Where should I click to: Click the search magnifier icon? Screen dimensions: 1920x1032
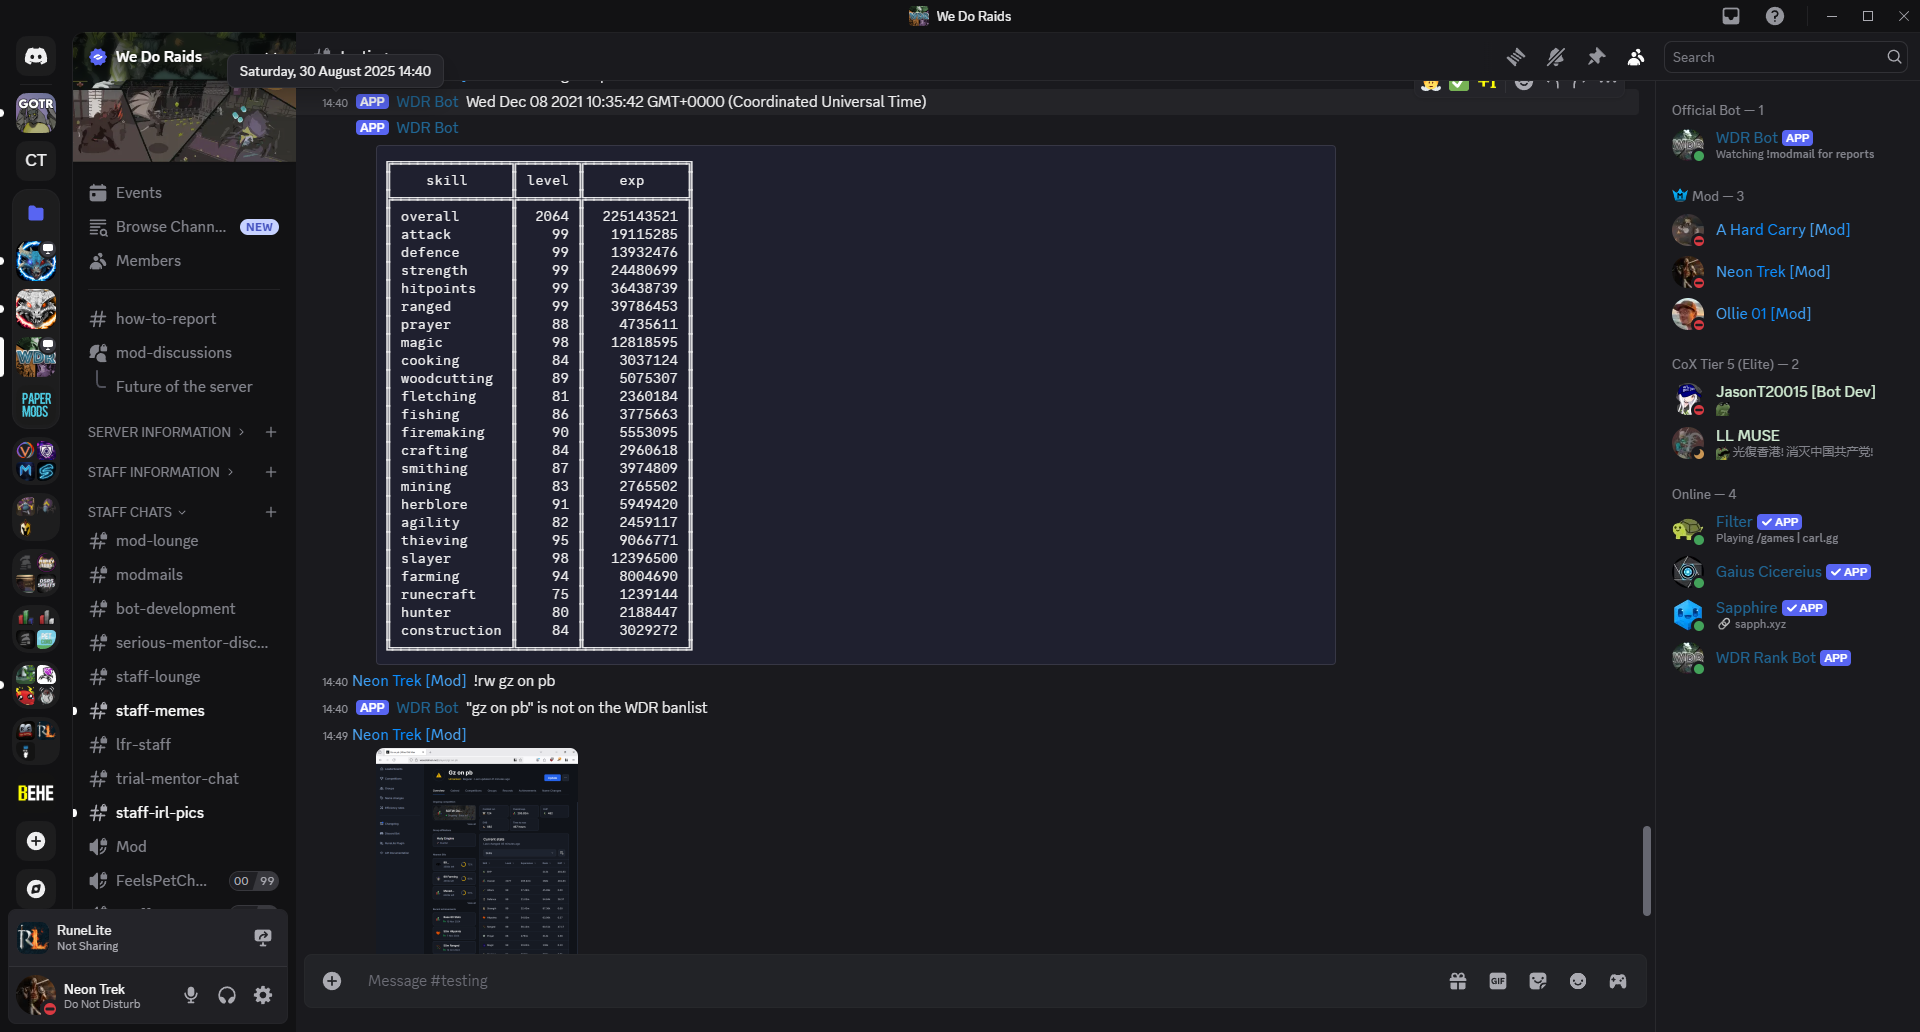pyautogui.click(x=1894, y=57)
